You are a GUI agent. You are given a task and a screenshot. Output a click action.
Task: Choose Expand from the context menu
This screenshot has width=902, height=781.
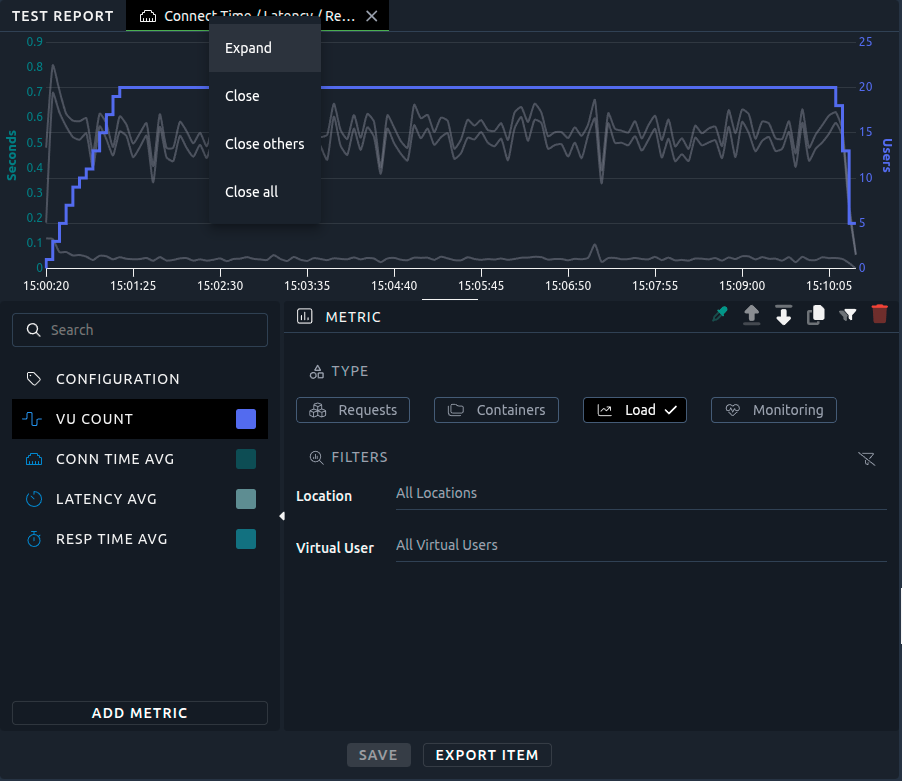pyautogui.click(x=249, y=48)
